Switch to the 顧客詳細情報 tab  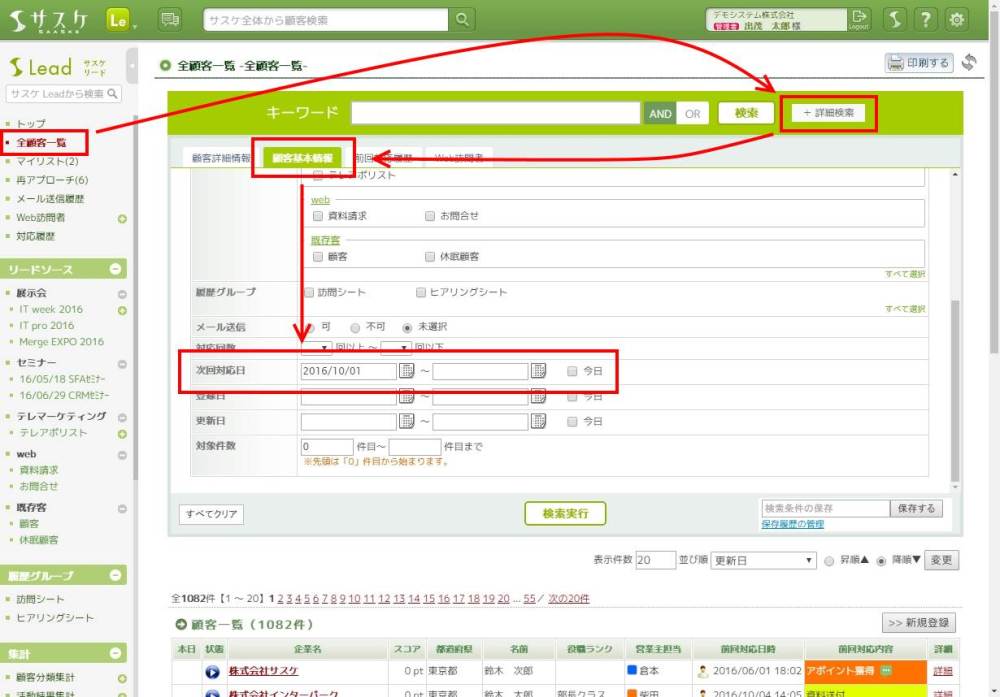[x=216, y=158]
